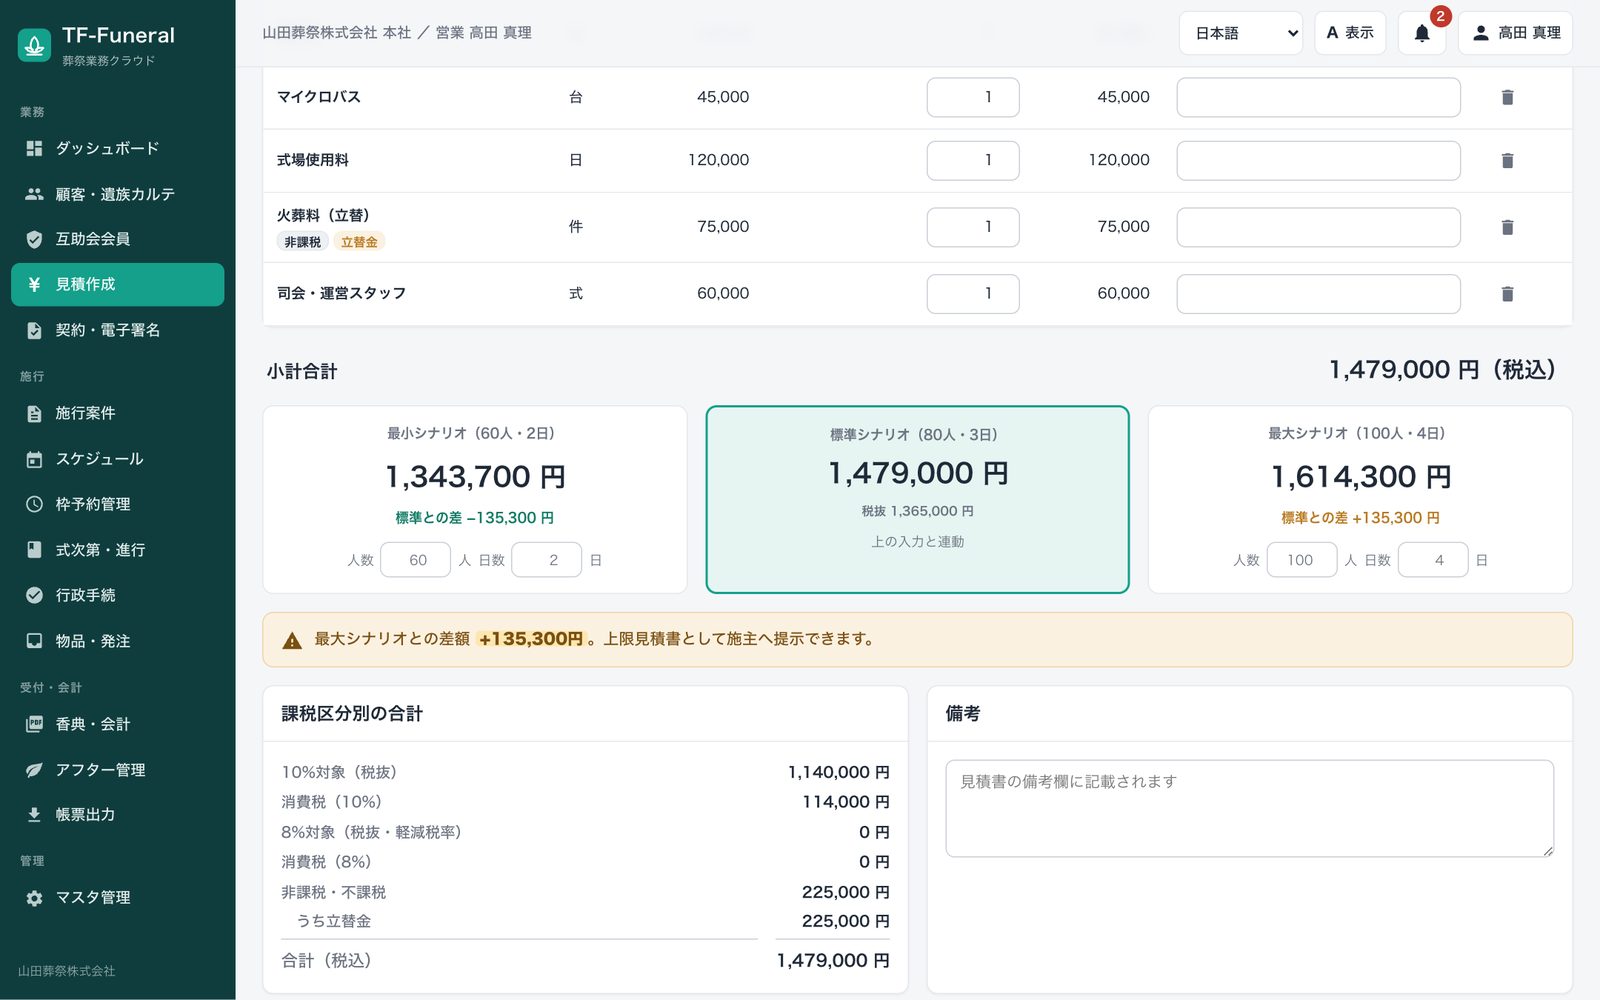Delete the 式場使用料 row with trash icon

pyautogui.click(x=1507, y=160)
